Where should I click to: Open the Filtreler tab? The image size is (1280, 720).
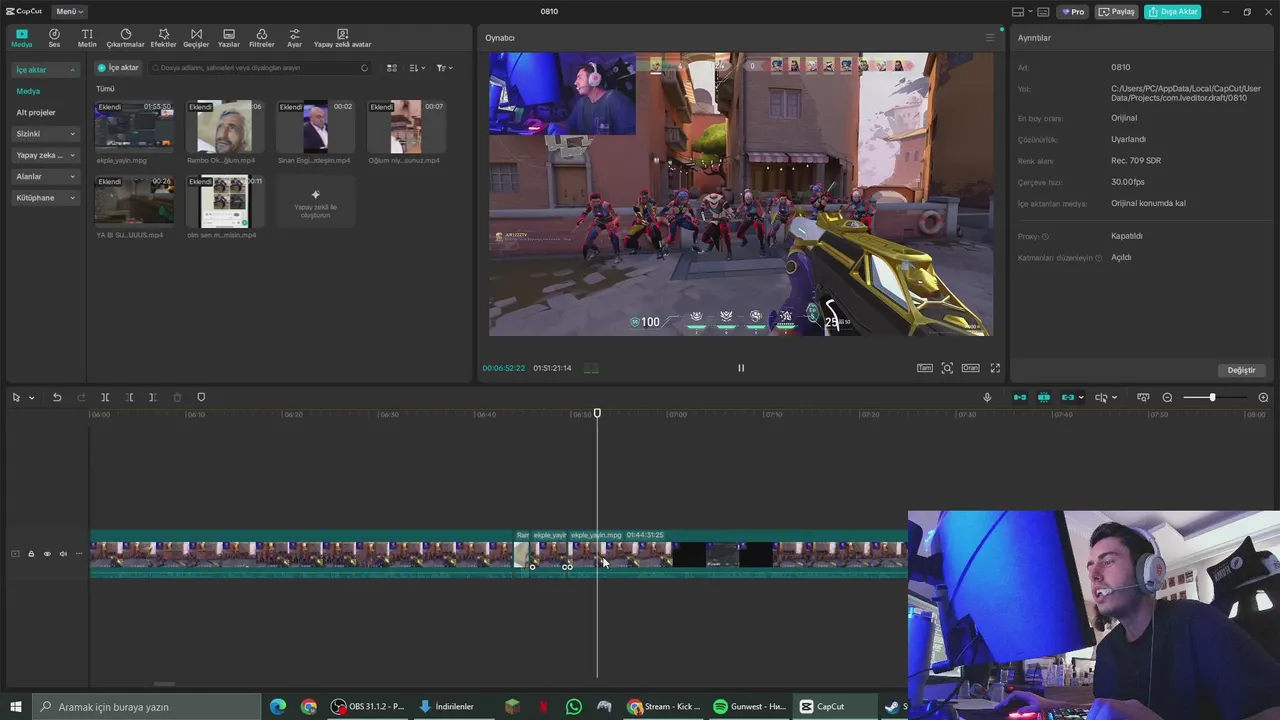coord(261,38)
